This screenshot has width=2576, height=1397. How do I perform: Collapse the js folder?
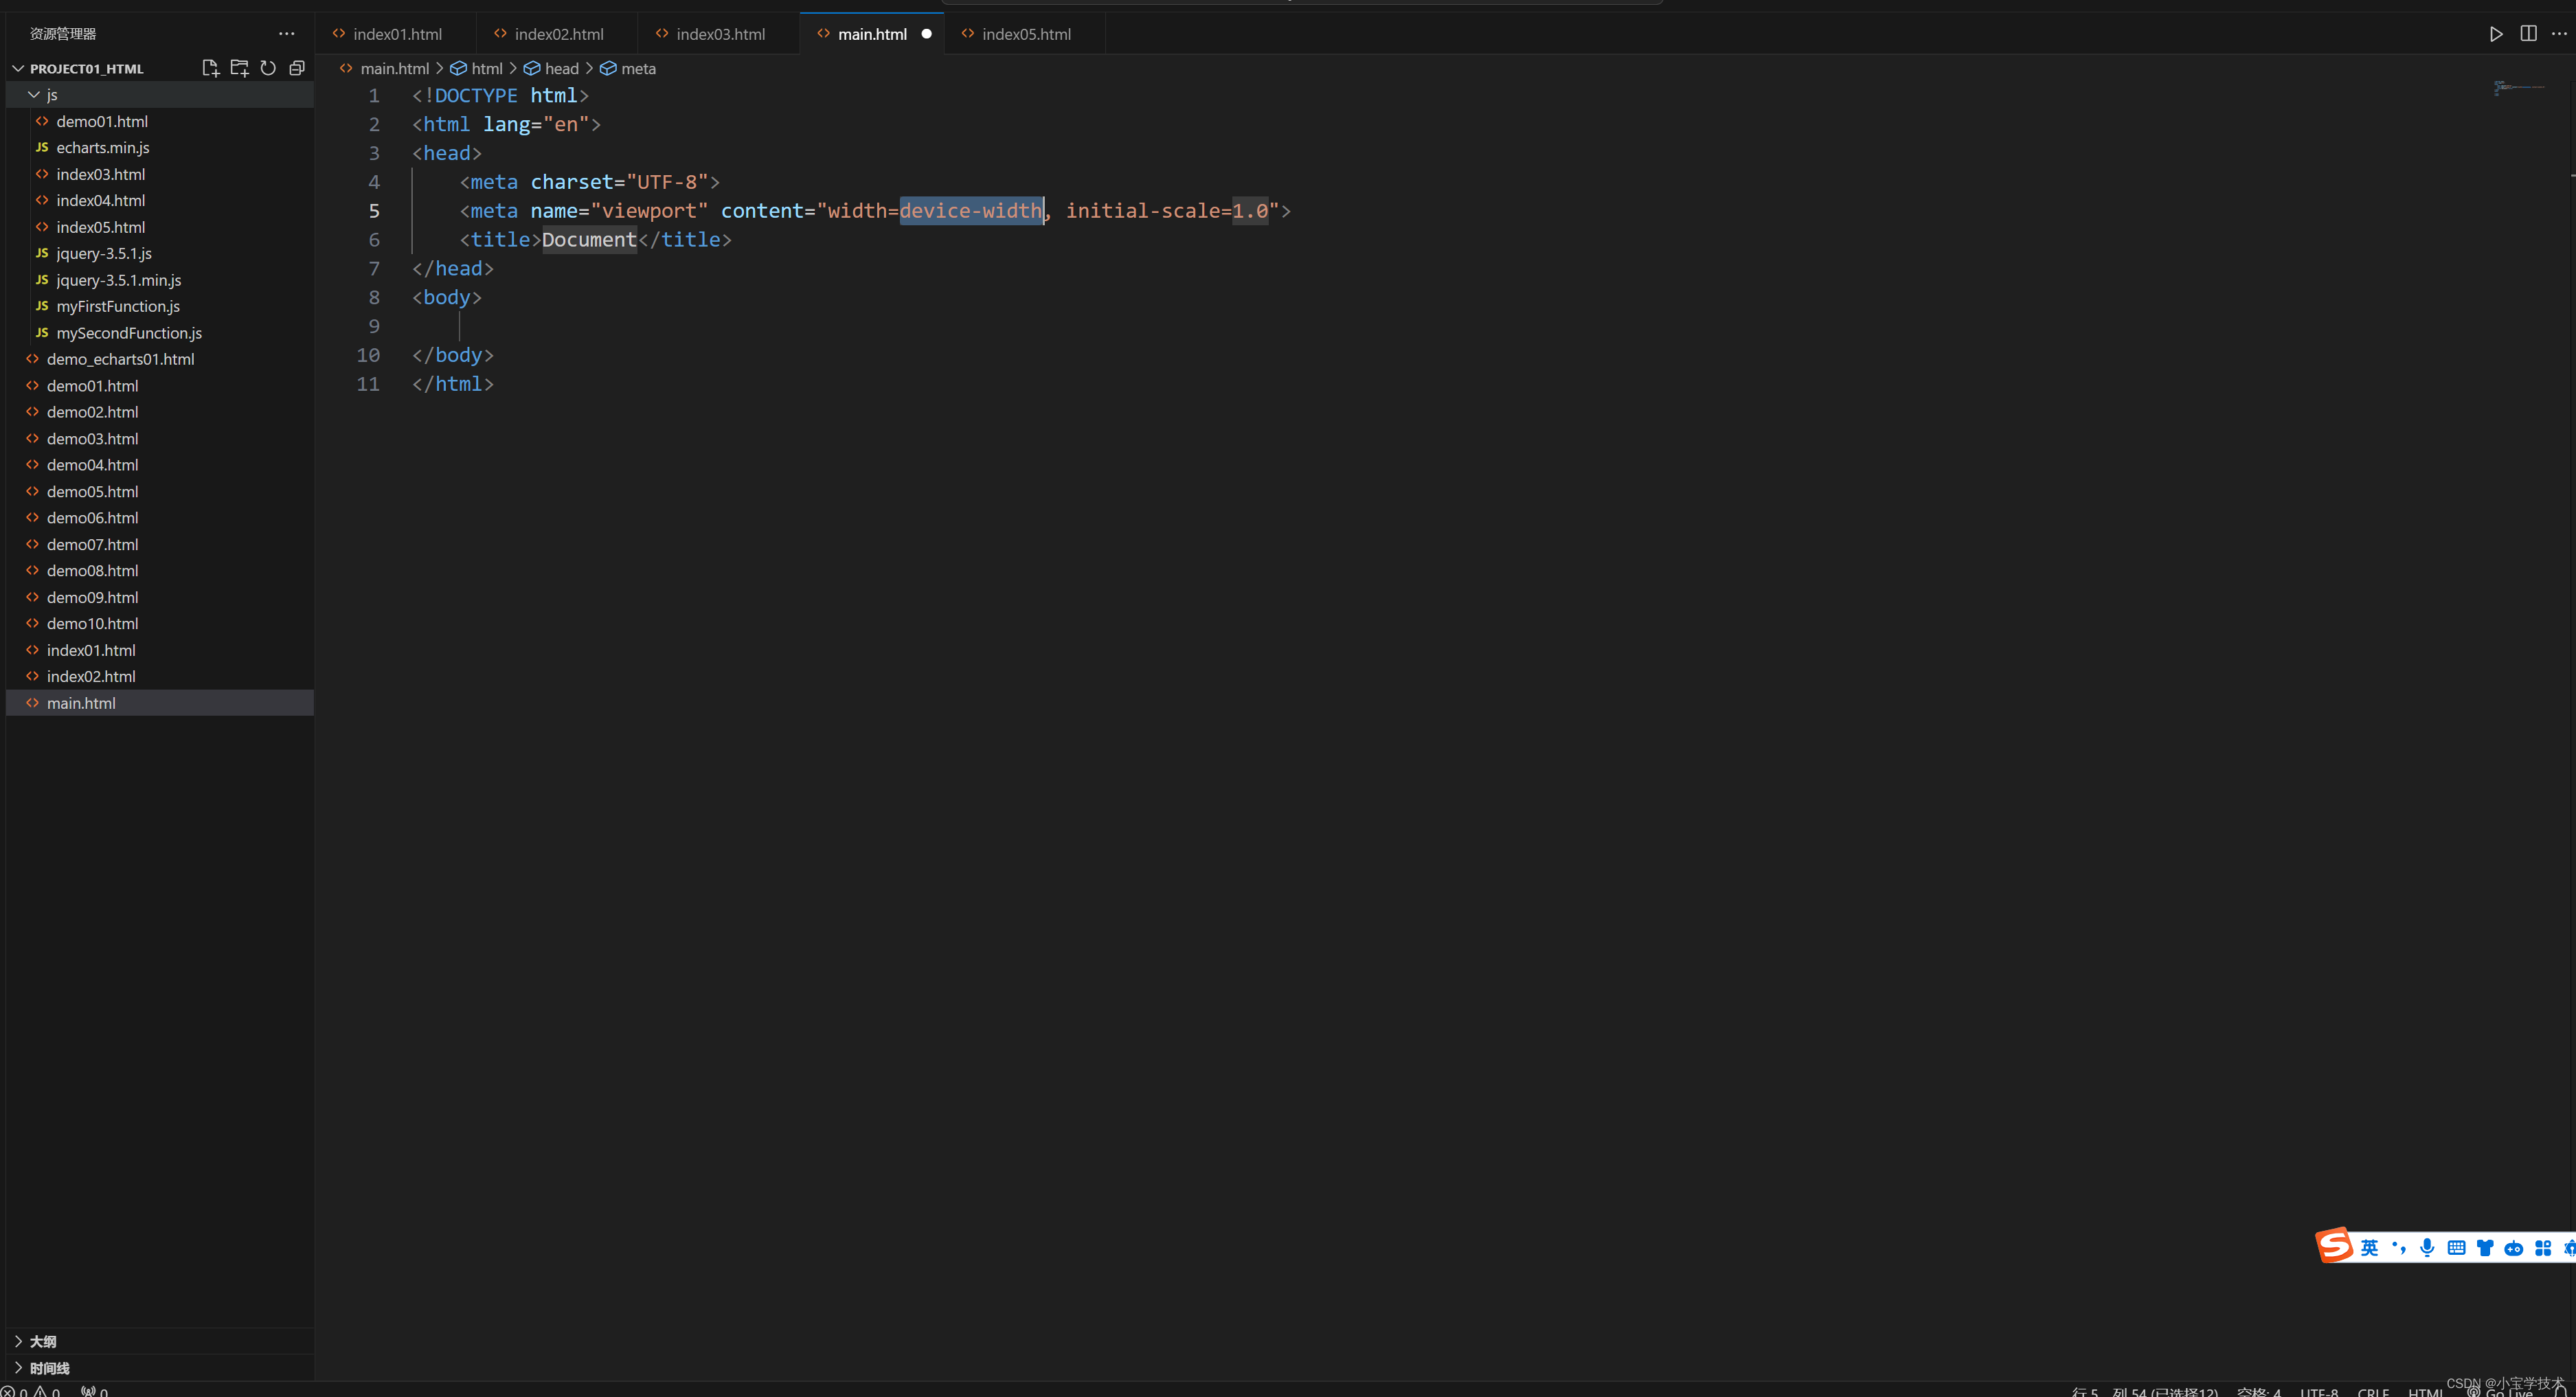click(34, 95)
